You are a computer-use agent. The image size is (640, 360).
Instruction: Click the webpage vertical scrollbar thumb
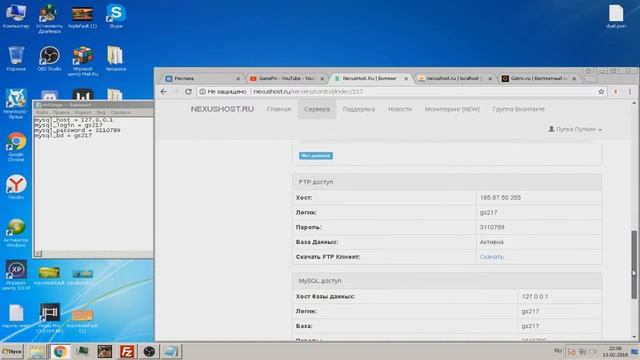click(634, 264)
